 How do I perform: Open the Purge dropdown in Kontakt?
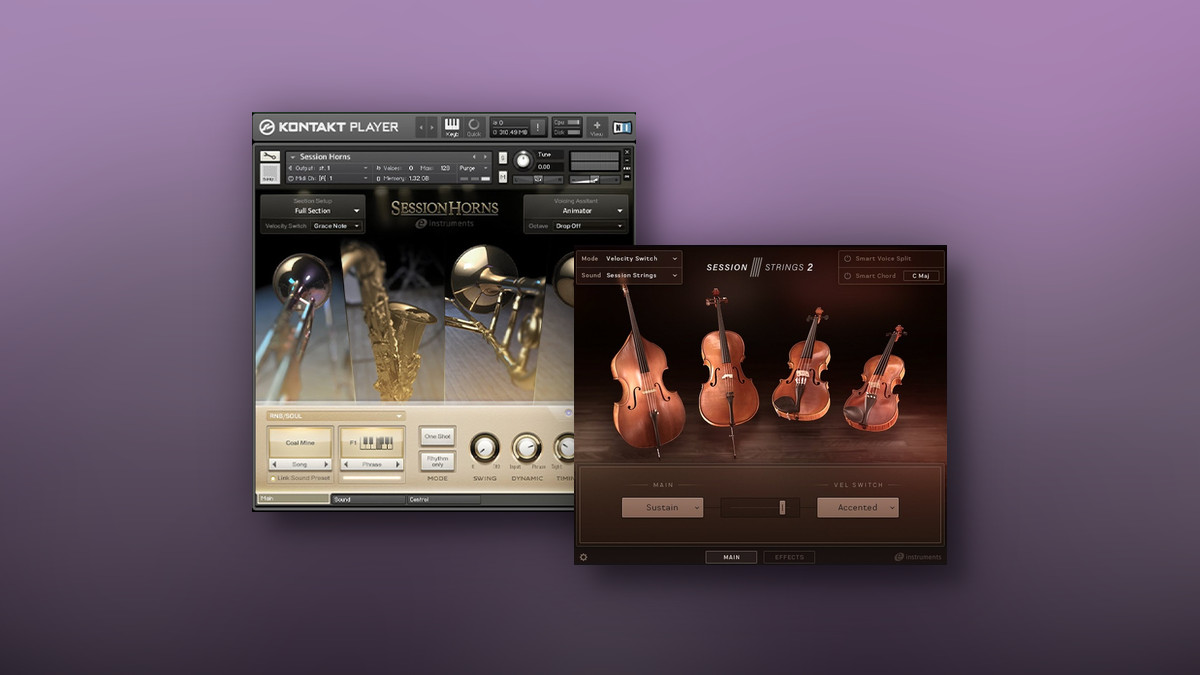[x=473, y=168]
